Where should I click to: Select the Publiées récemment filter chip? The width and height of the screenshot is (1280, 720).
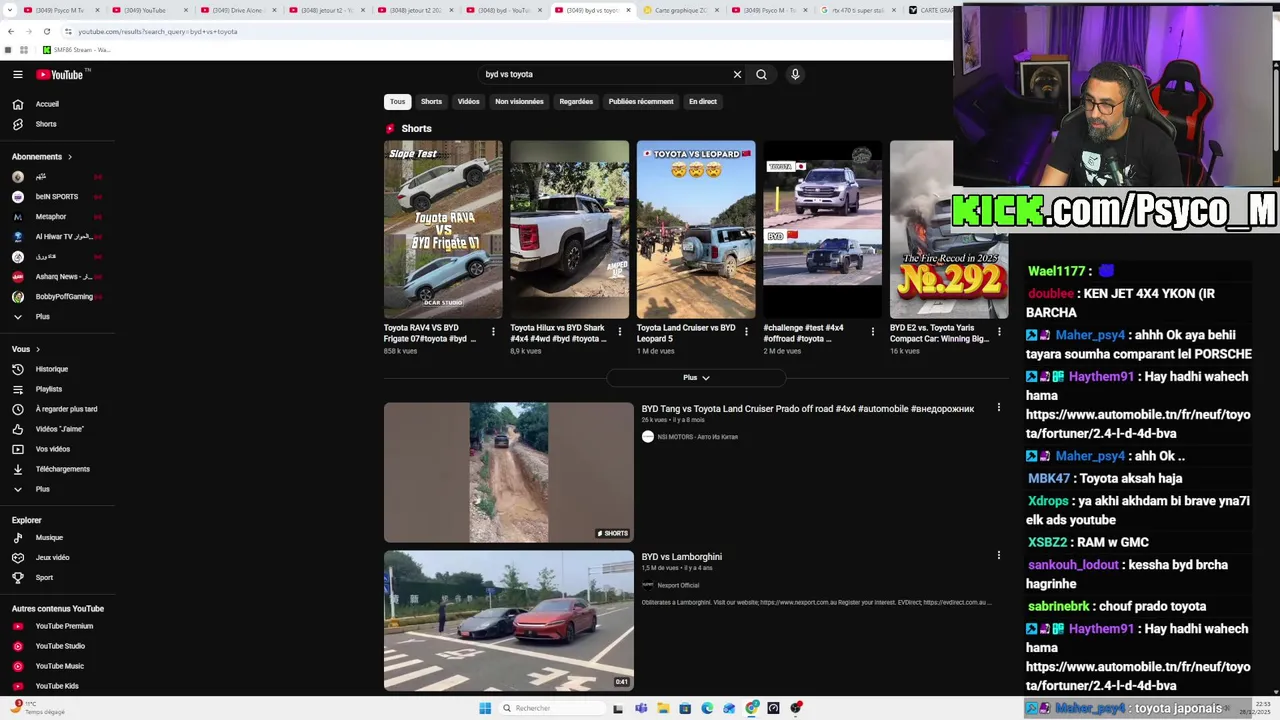pos(641,101)
